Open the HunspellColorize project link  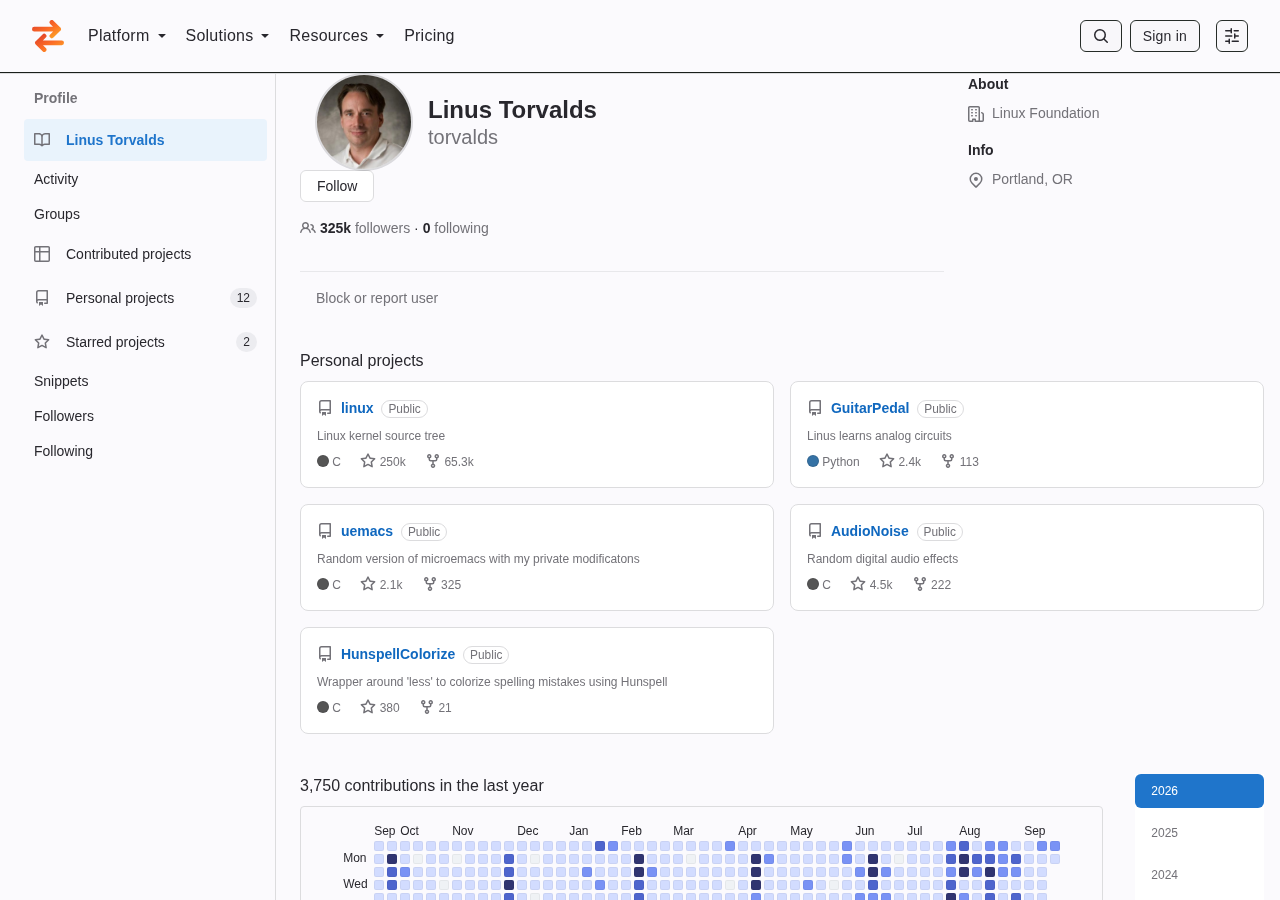point(398,654)
